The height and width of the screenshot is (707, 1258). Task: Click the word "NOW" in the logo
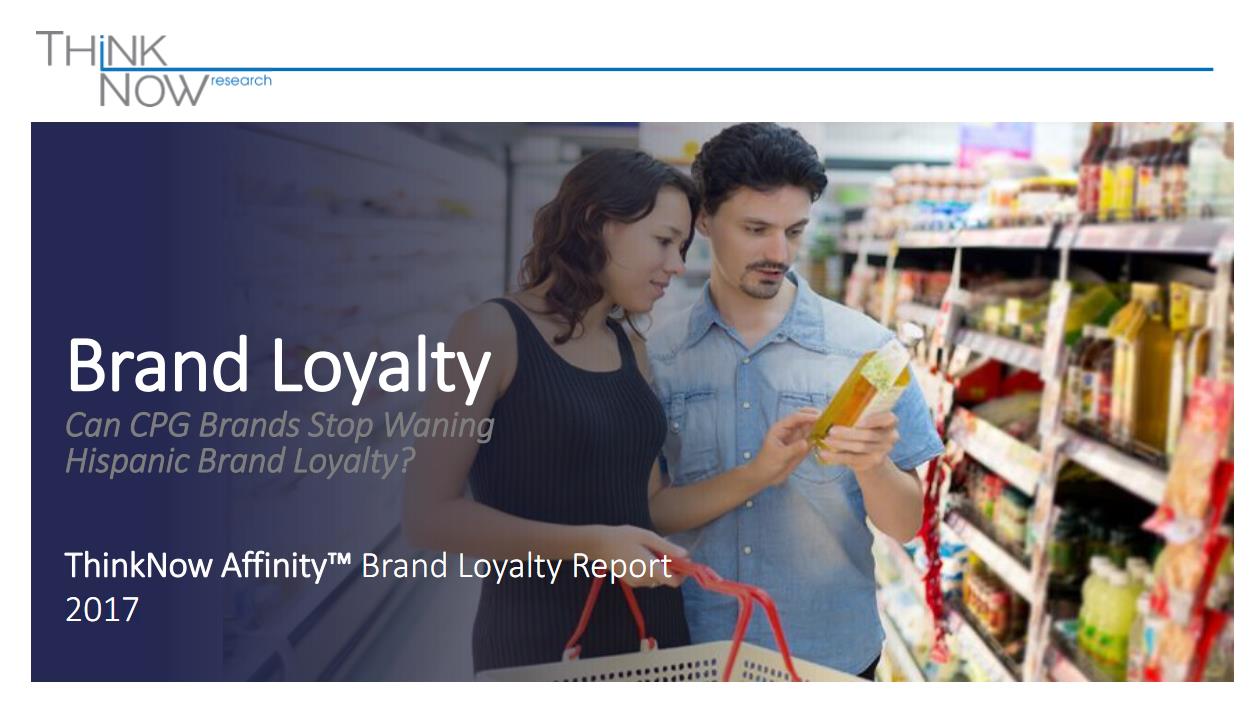[152, 89]
